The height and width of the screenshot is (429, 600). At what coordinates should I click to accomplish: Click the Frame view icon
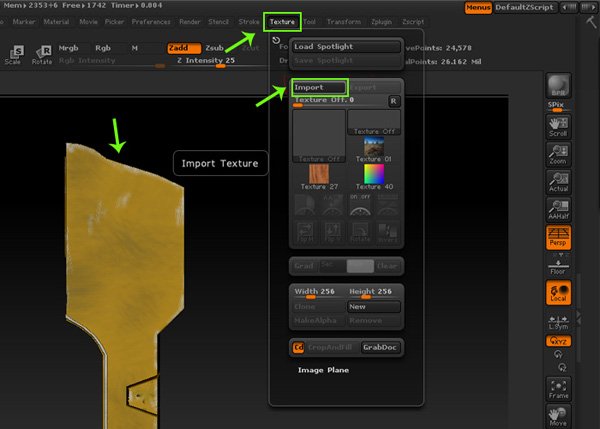click(x=557, y=390)
